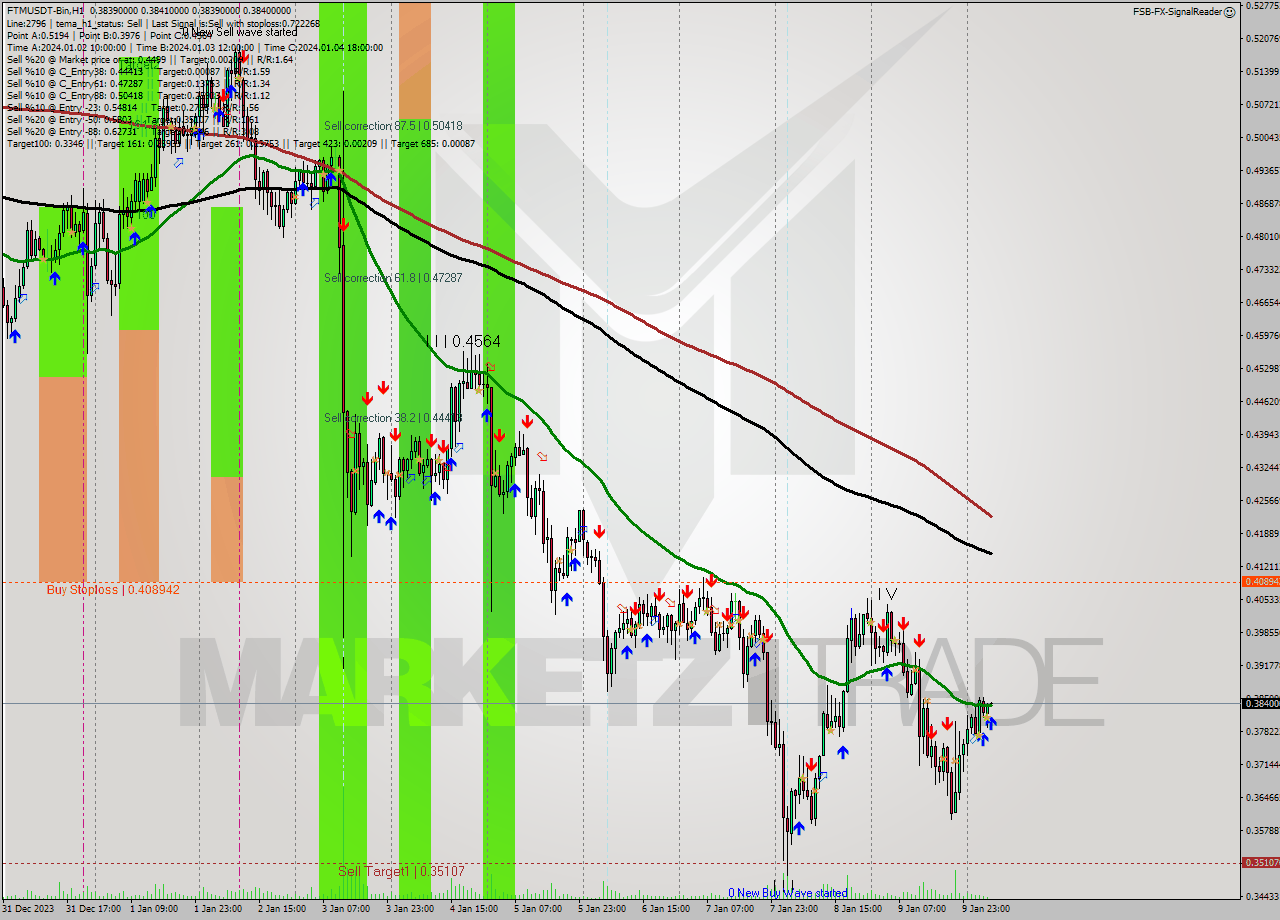Click the orange stoploss price tag 0.40894
1280x920 pixels.
[x=1260, y=581]
